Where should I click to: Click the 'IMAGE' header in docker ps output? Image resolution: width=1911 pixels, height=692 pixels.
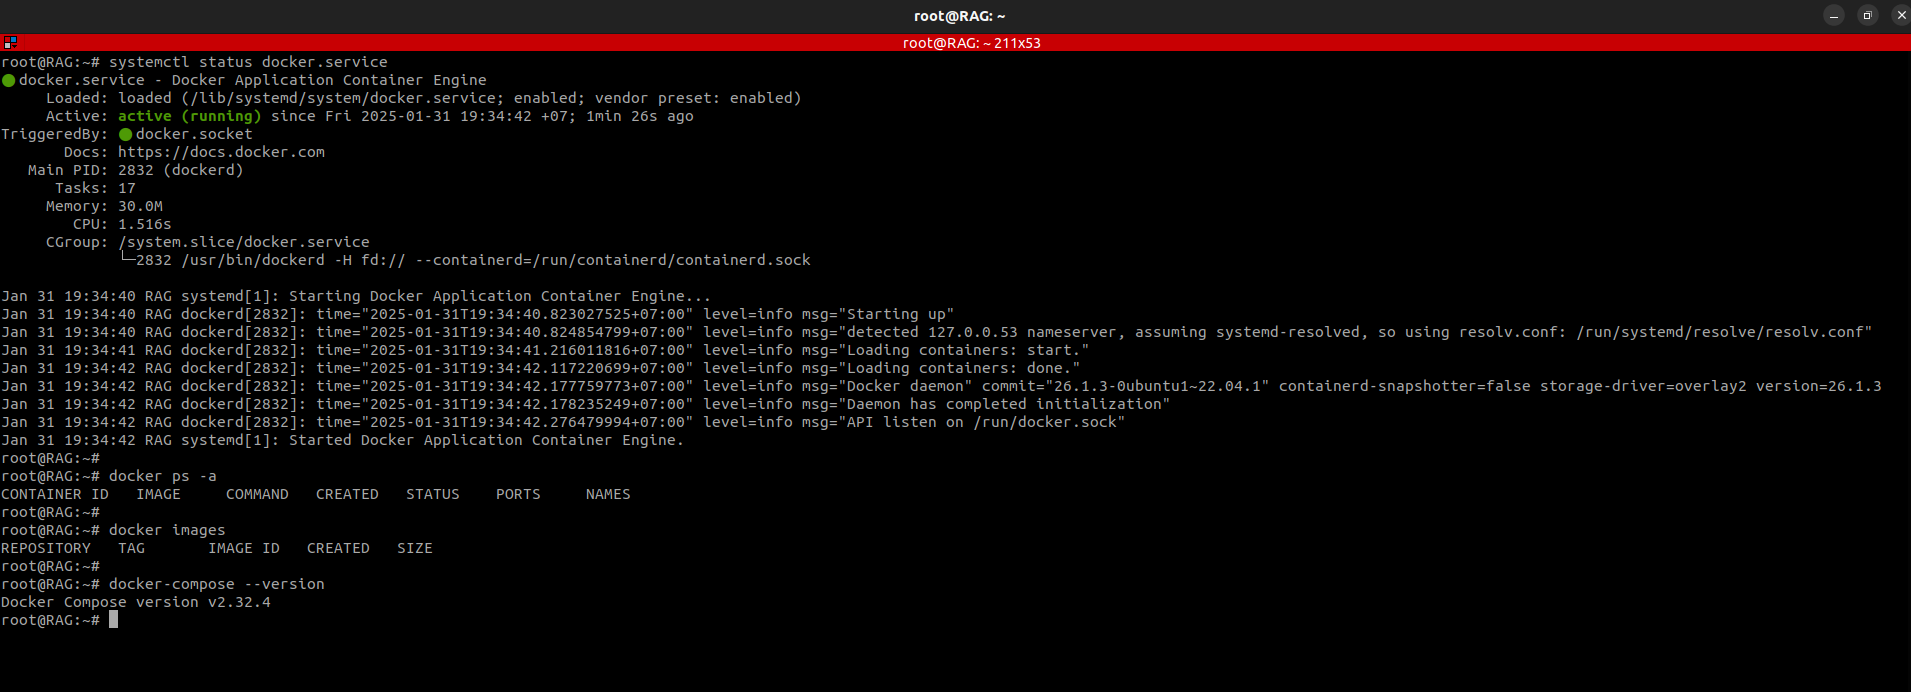pyautogui.click(x=158, y=494)
